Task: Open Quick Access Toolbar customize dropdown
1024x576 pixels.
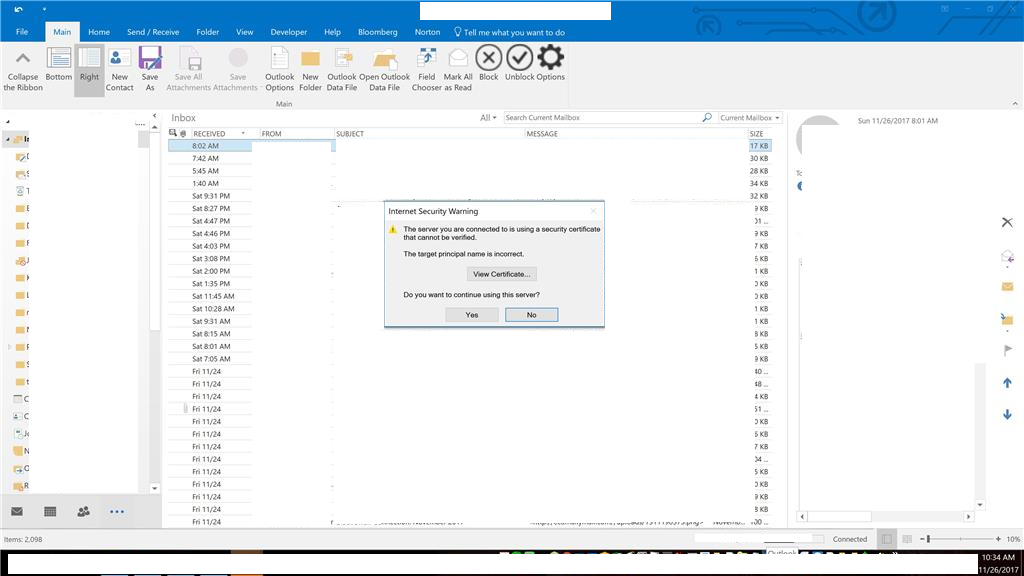Action: [44, 9]
